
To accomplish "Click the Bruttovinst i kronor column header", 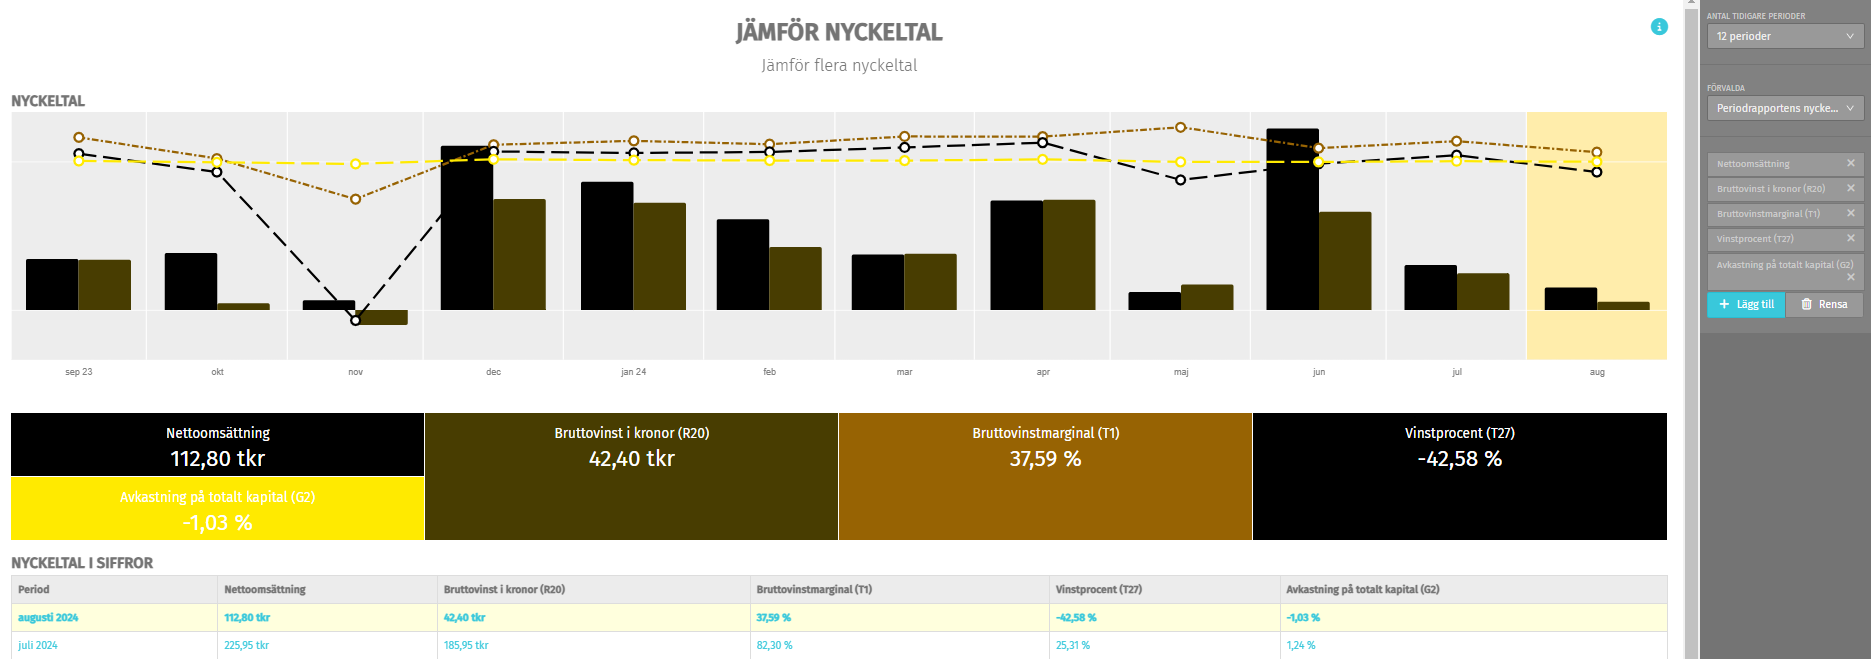I will tap(504, 589).
